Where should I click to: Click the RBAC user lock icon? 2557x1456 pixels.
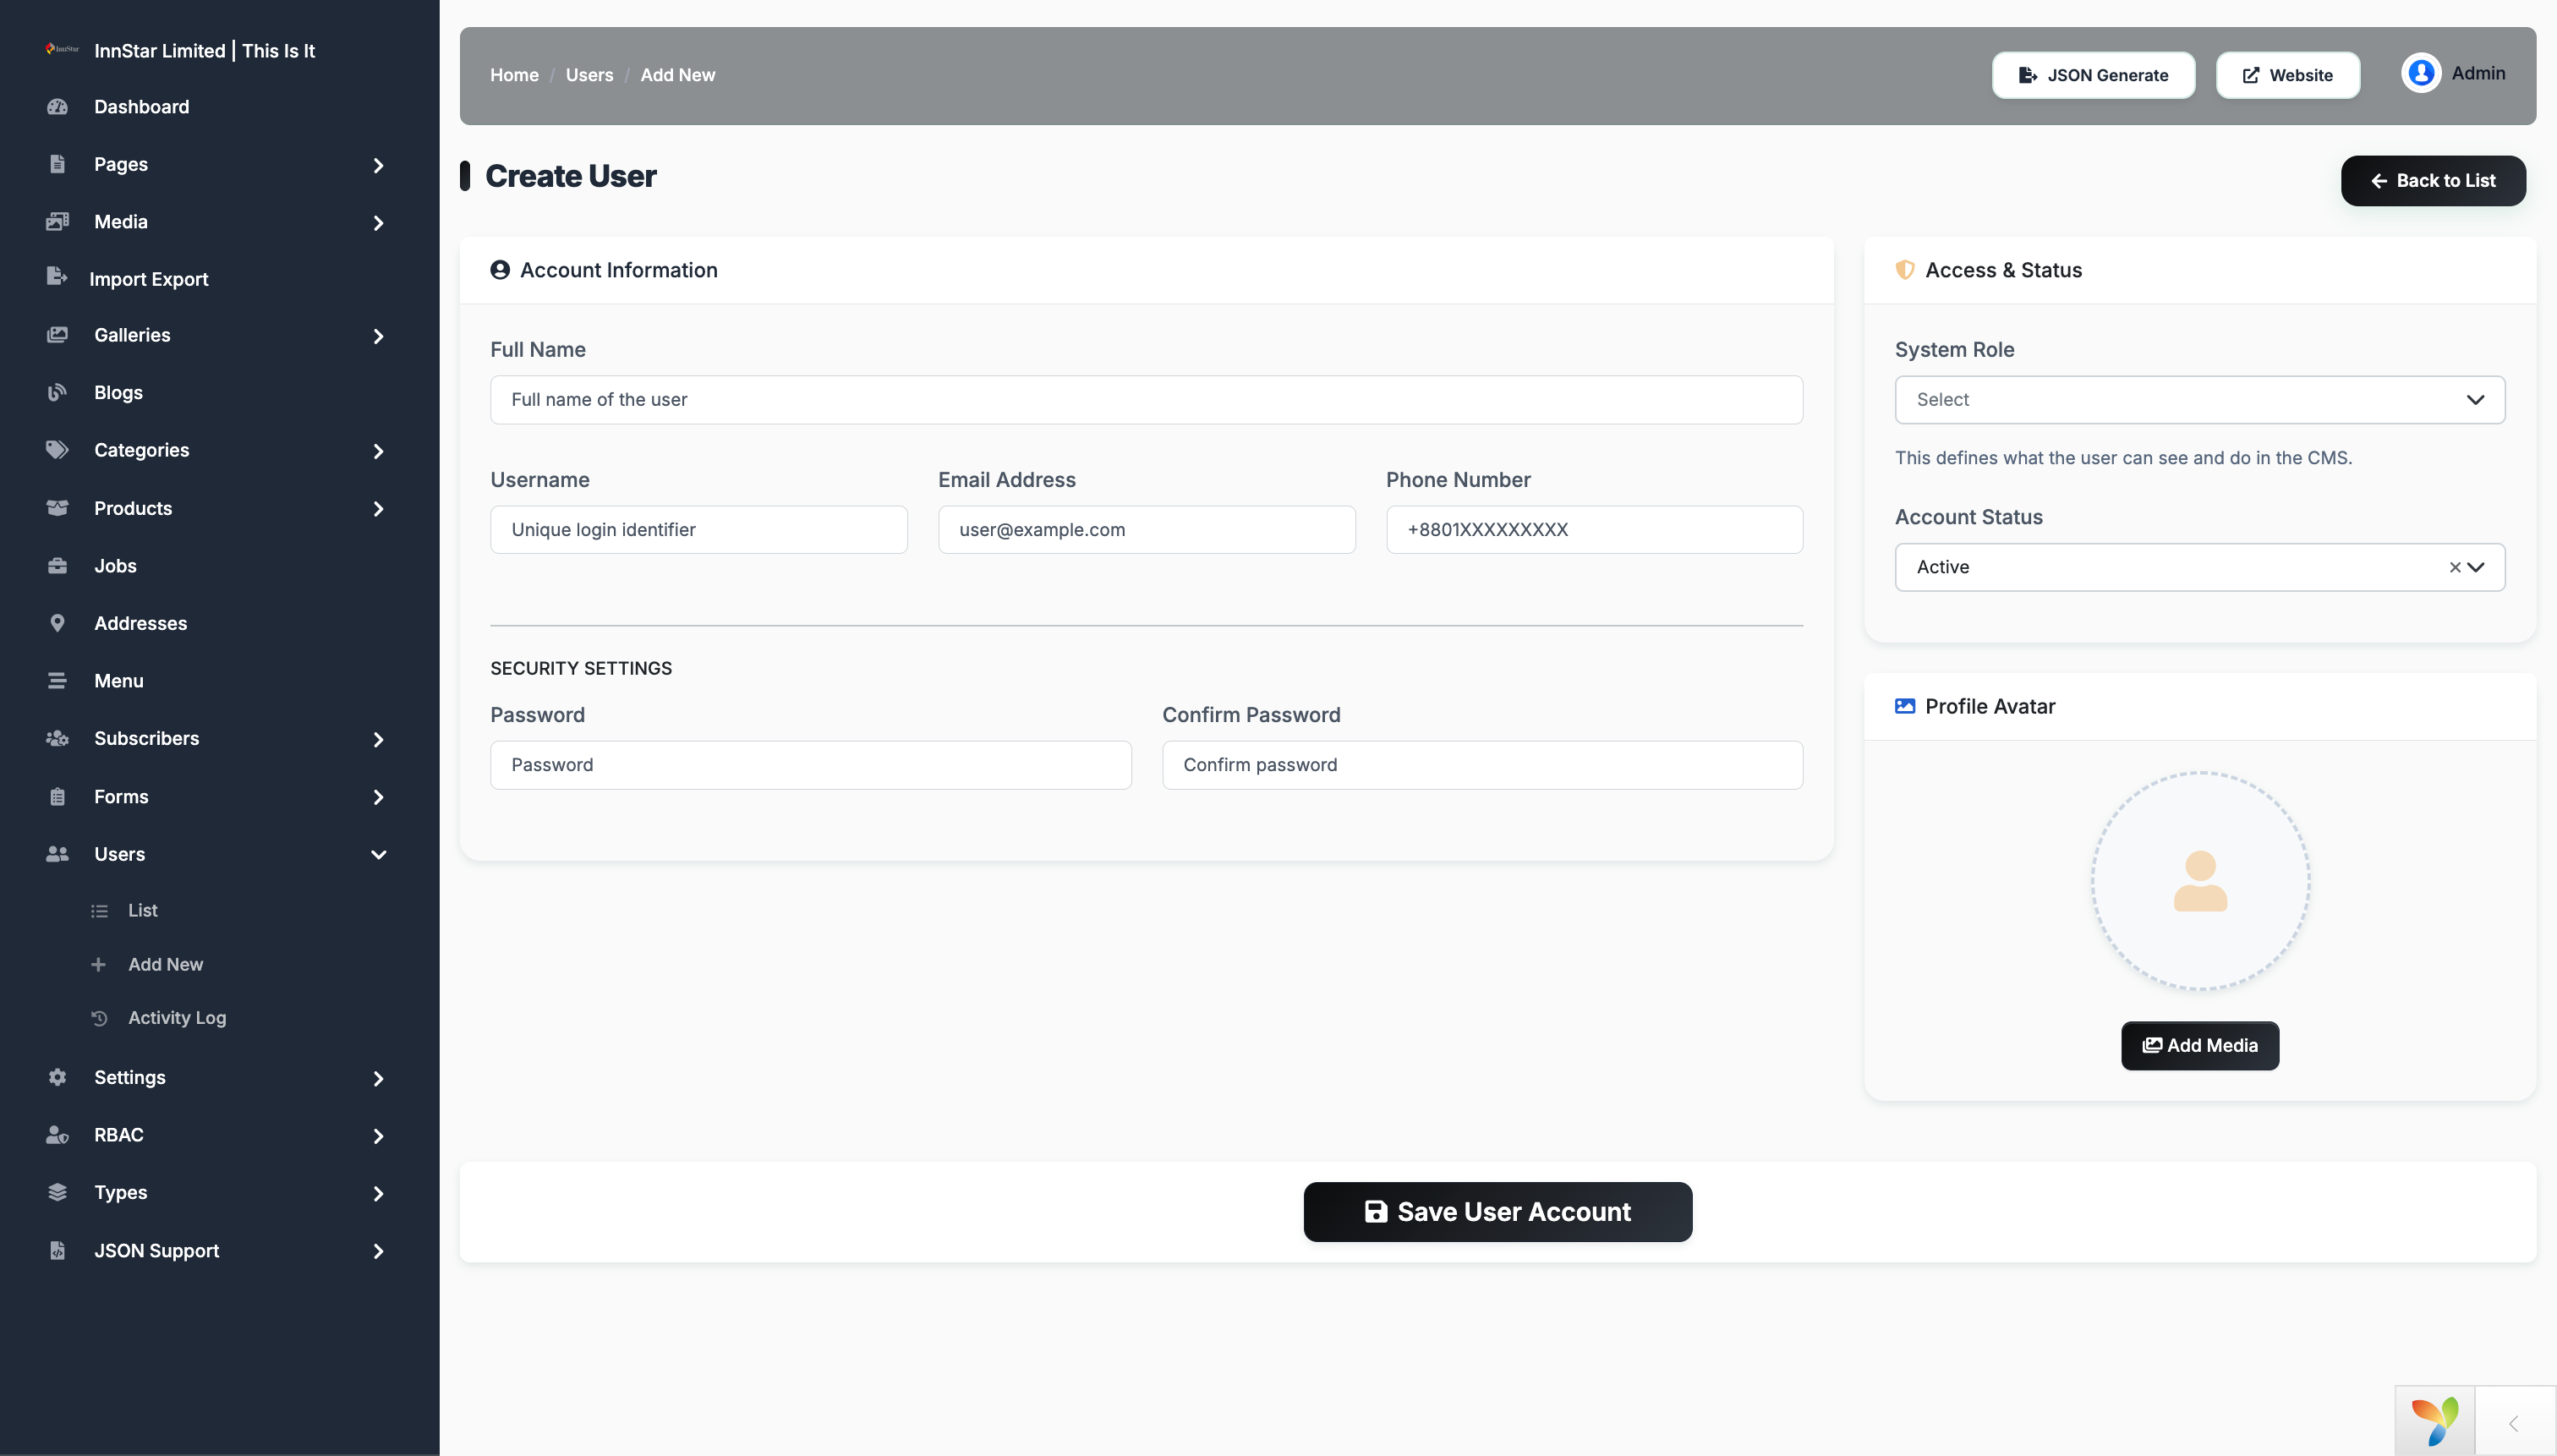[57, 1135]
